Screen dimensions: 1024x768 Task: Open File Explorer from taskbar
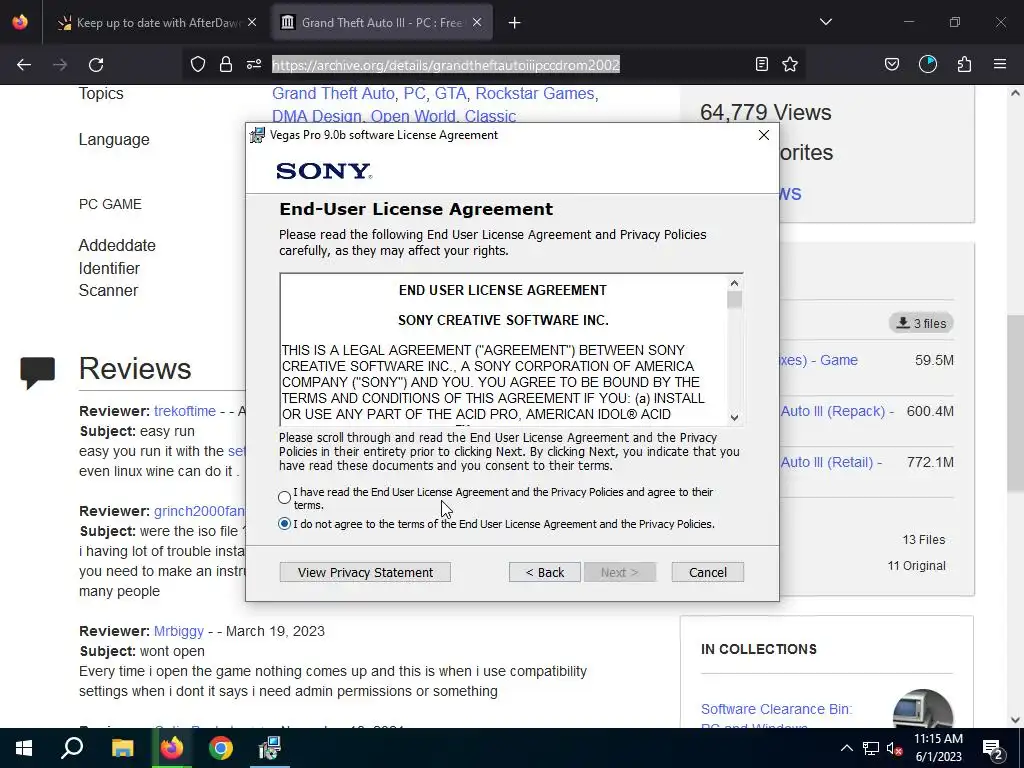(122, 748)
